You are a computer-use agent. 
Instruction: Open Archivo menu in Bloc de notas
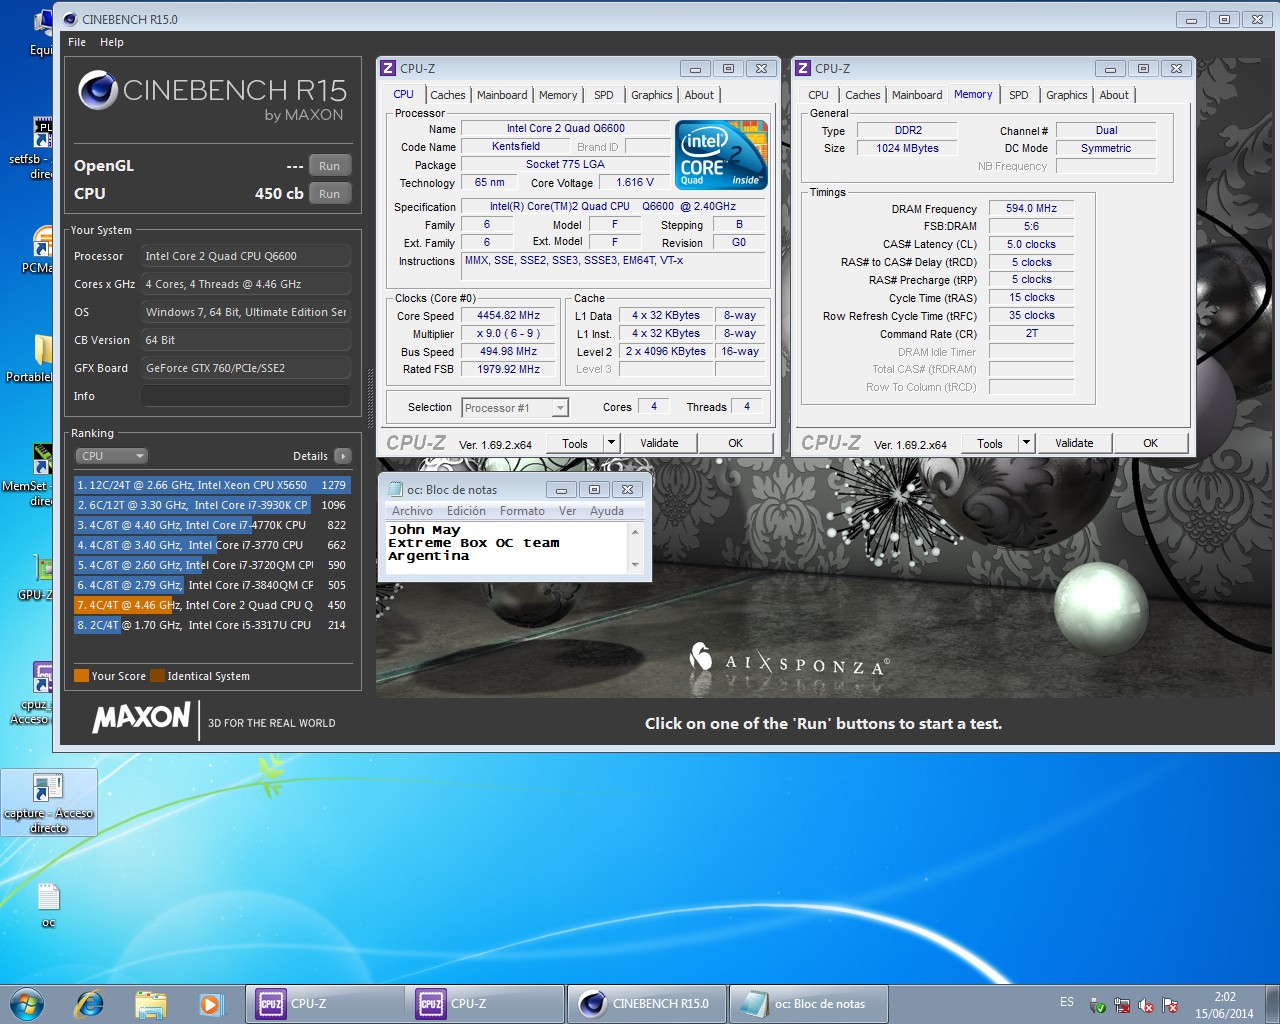(x=412, y=511)
